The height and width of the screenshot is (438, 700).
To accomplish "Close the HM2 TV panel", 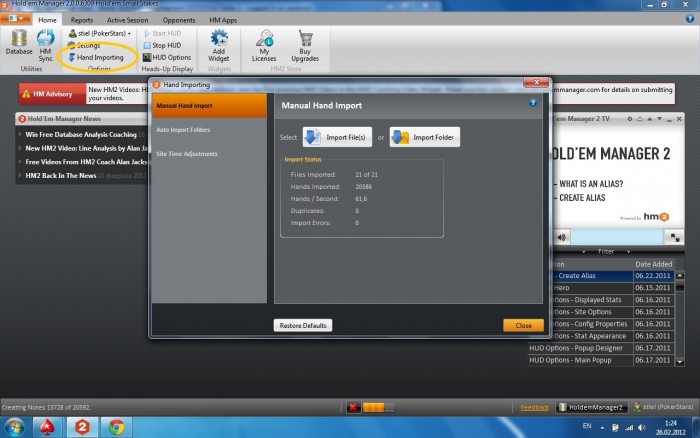I will coord(679,119).
